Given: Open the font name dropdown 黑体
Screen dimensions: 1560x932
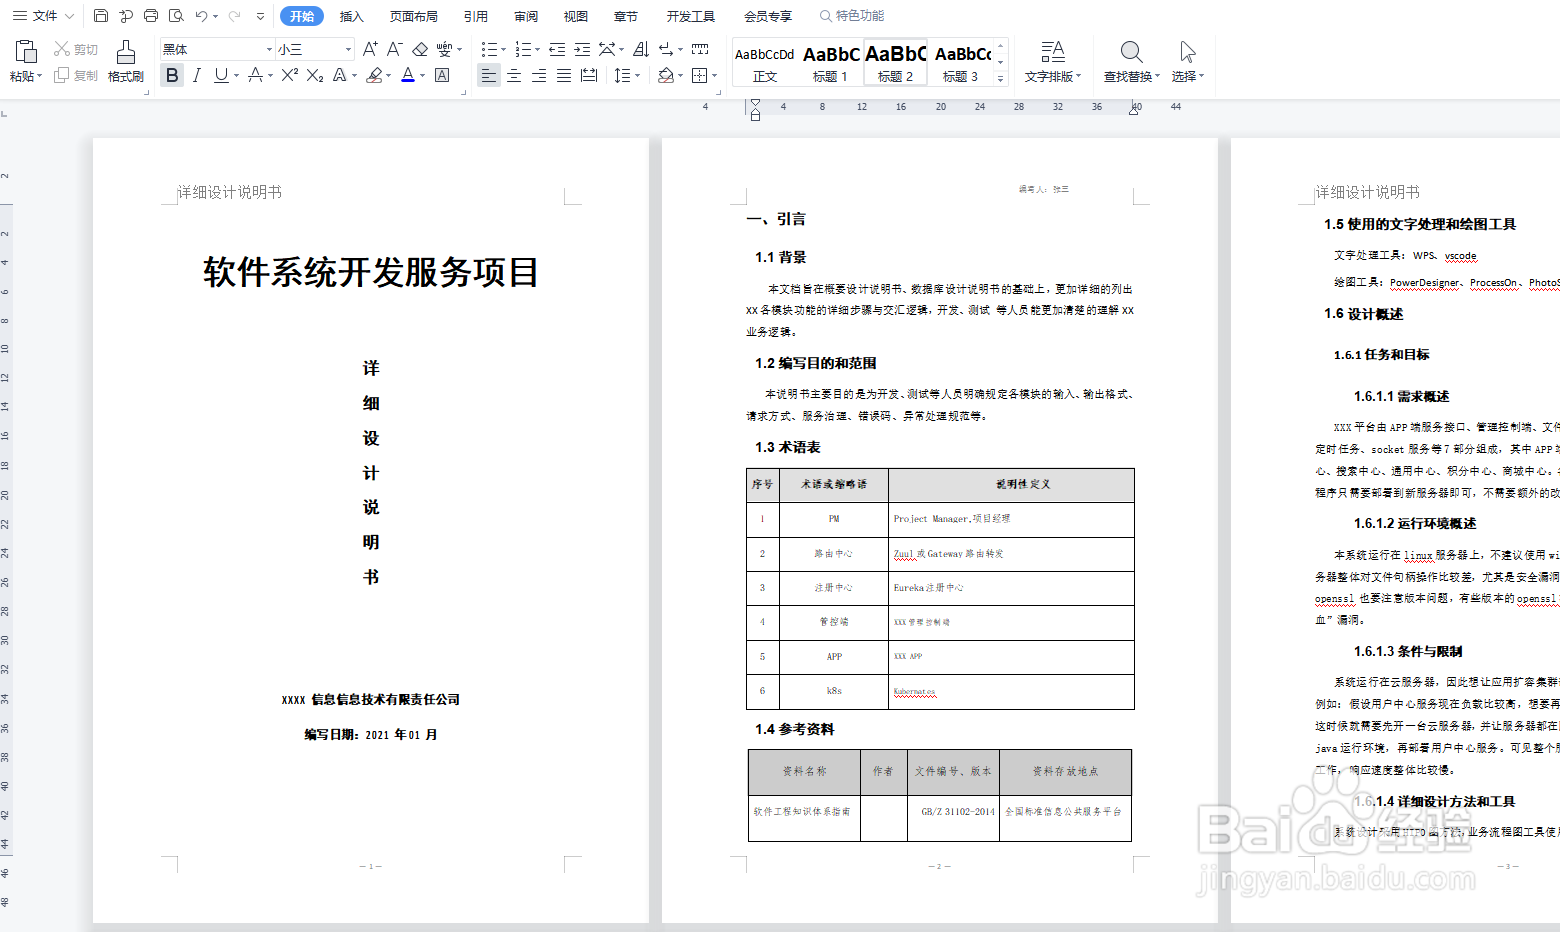Looking at the screenshot, I should 269,49.
